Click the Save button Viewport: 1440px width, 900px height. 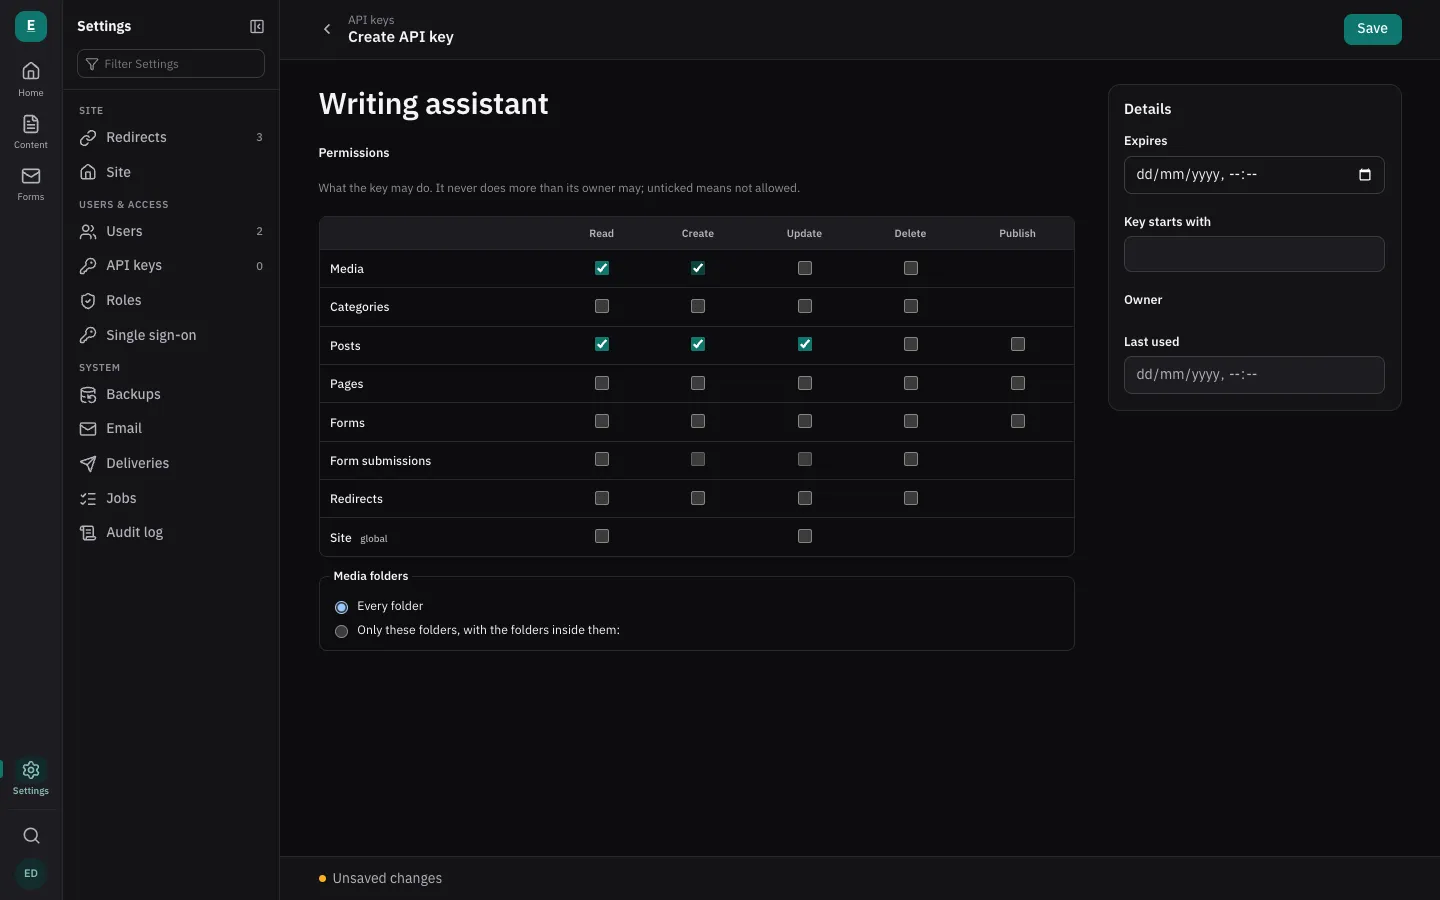point(1372,29)
